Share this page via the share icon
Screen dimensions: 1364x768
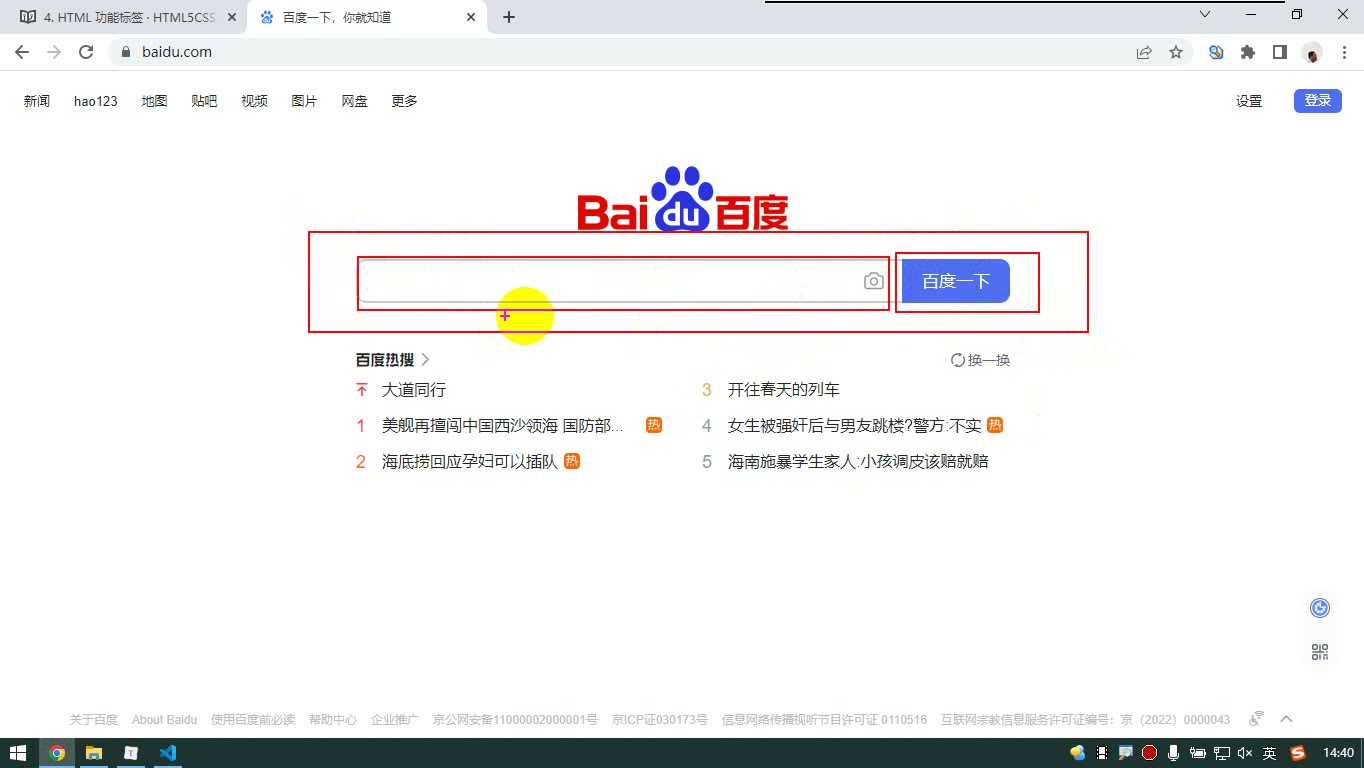click(1144, 52)
